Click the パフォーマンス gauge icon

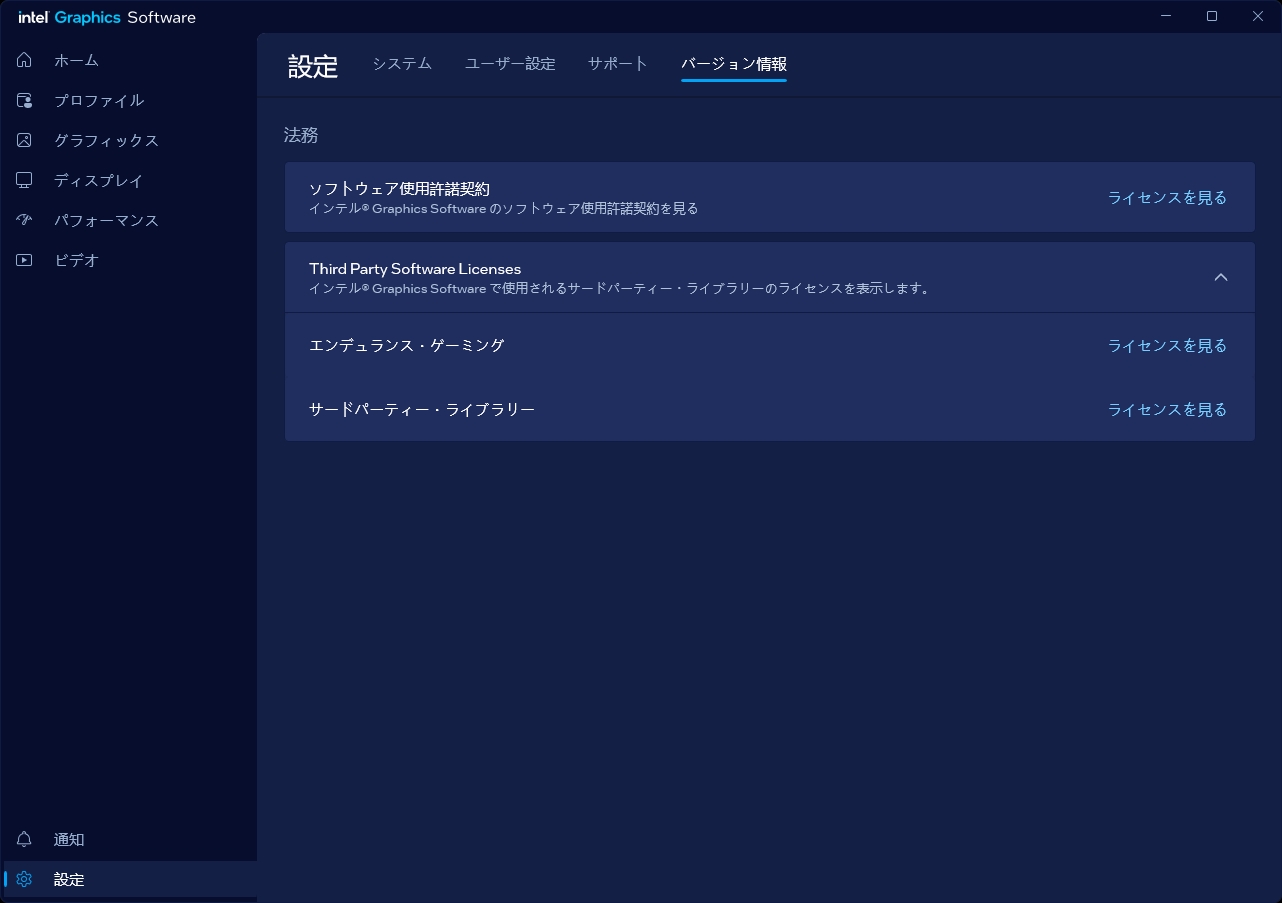point(25,220)
